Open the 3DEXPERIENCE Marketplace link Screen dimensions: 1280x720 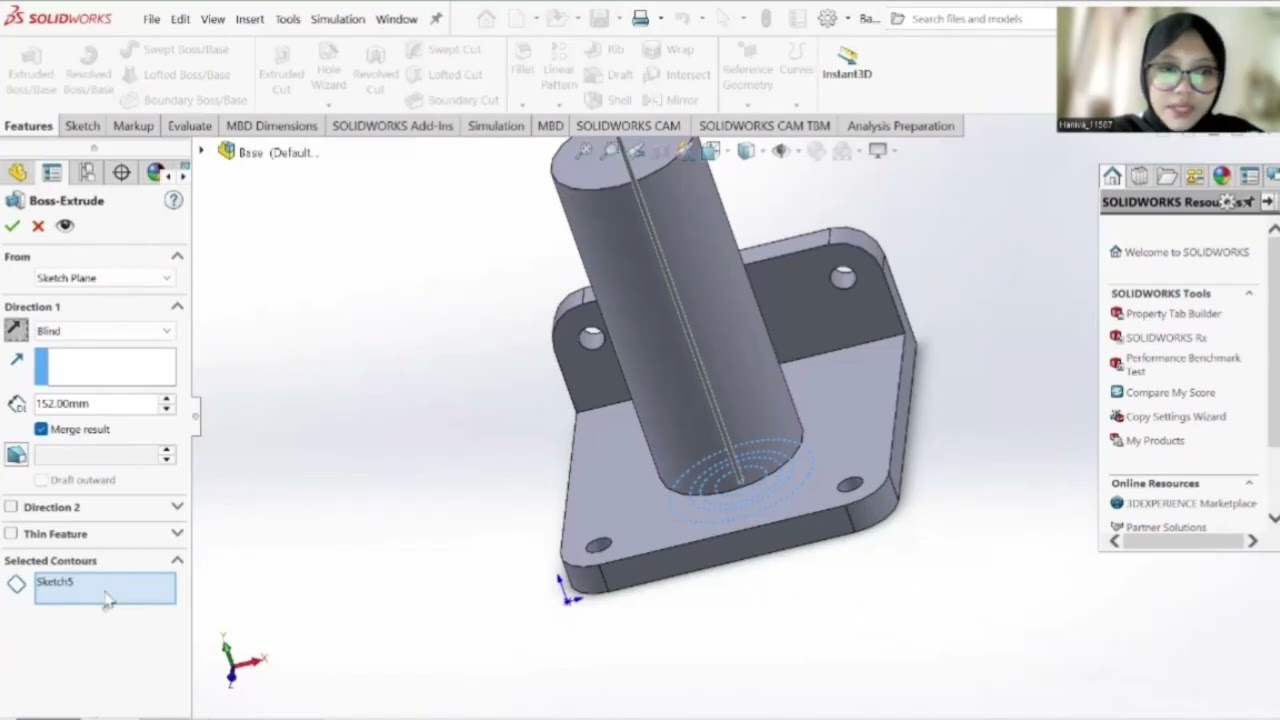coord(1183,503)
